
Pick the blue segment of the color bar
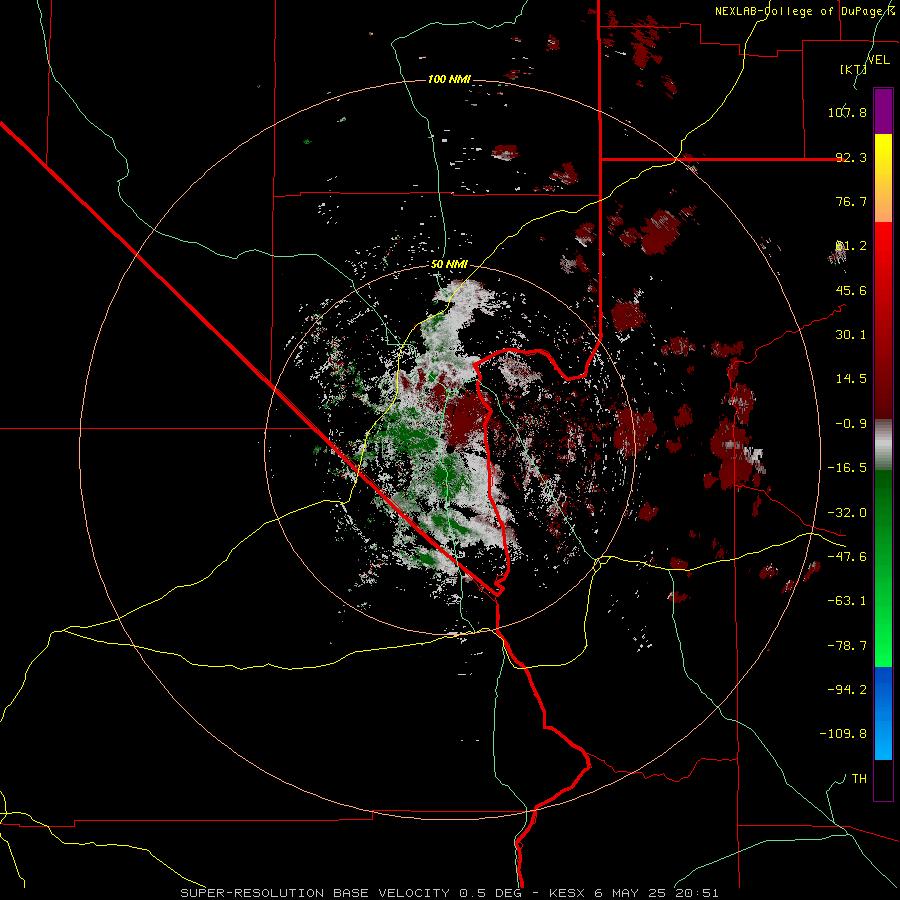point(883,713)
